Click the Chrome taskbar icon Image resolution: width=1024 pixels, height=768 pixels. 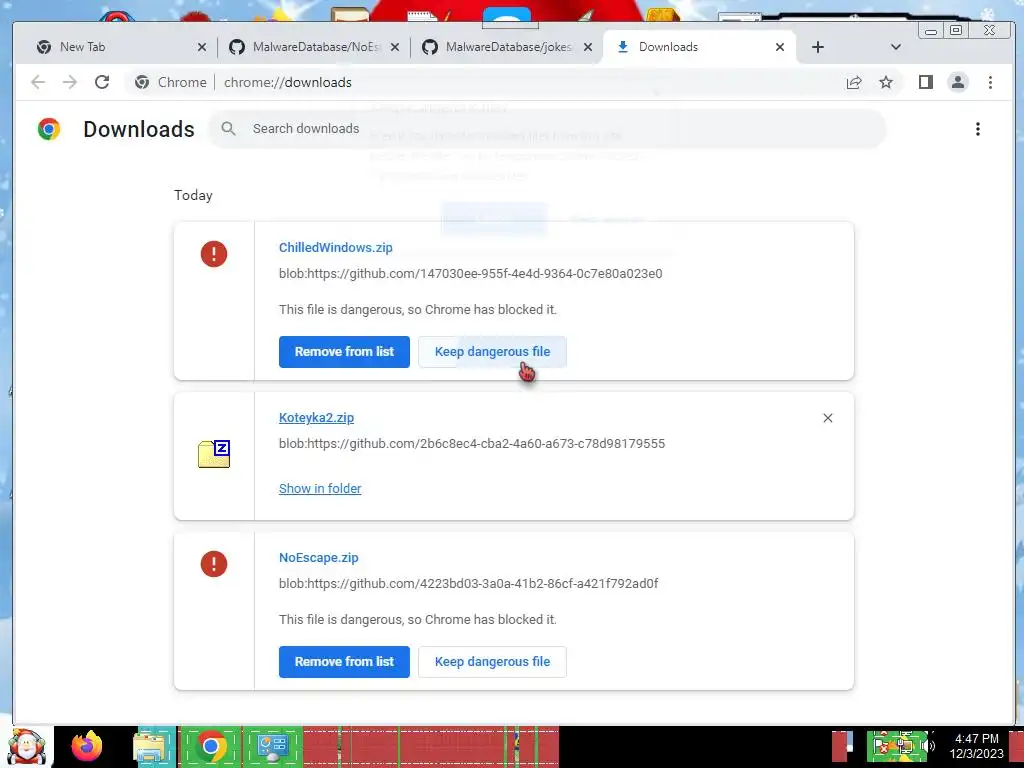[x=210, y=746]
